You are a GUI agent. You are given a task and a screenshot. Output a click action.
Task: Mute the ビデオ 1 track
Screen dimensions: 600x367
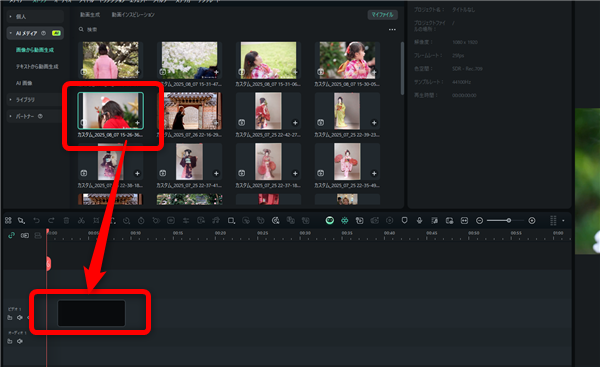click(x=20, y=318)
